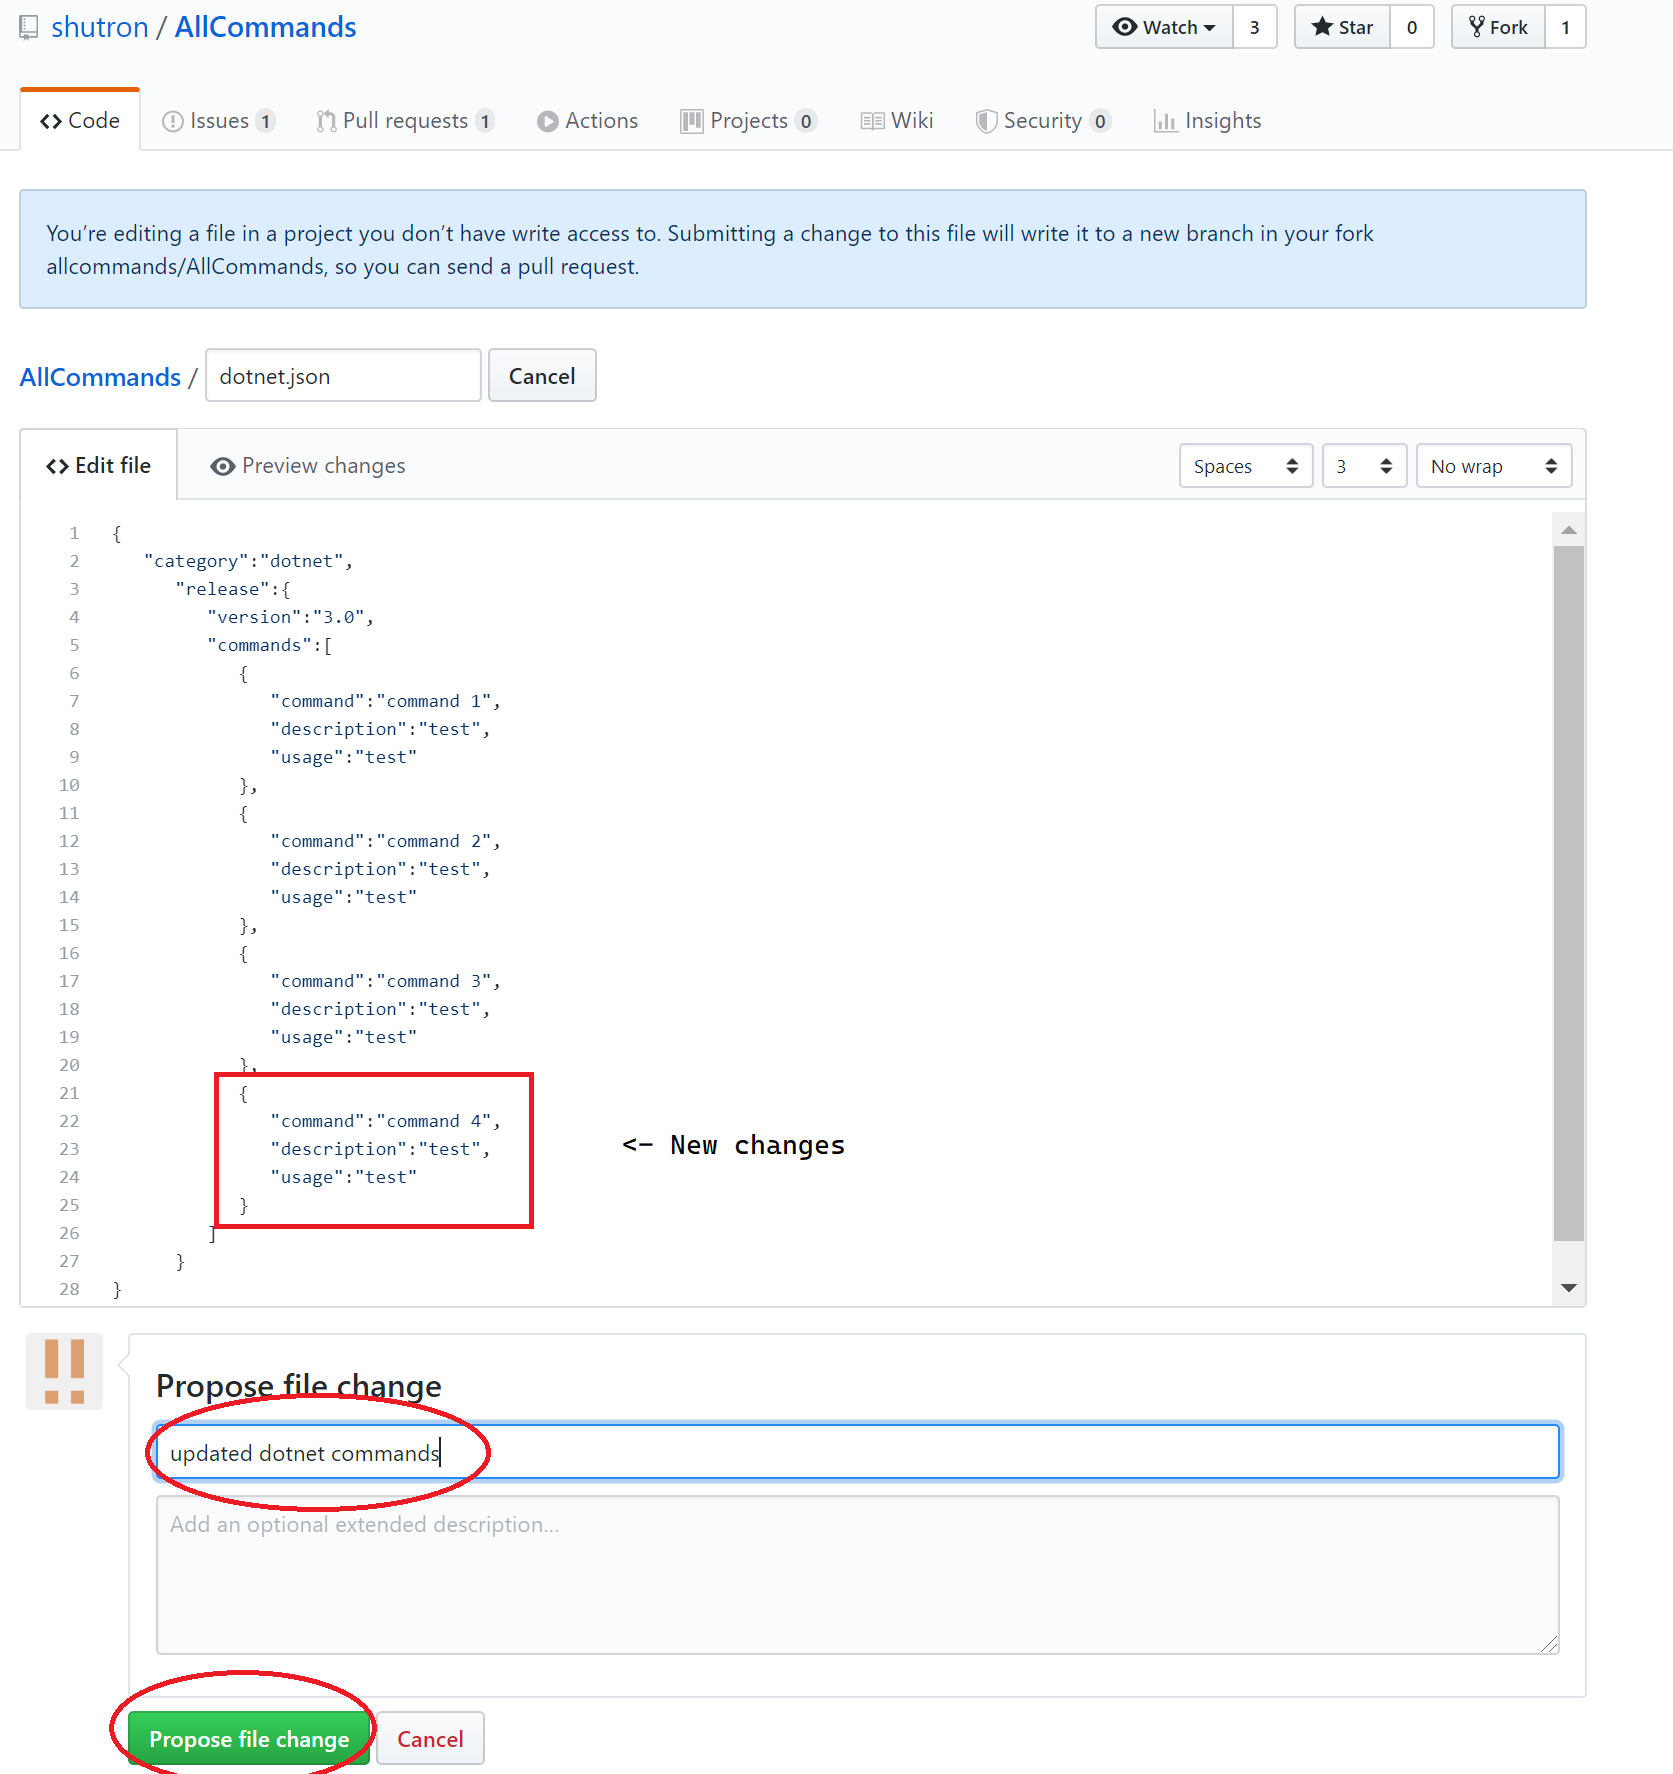Click the "release":{ line in editor

click(233, 589)
